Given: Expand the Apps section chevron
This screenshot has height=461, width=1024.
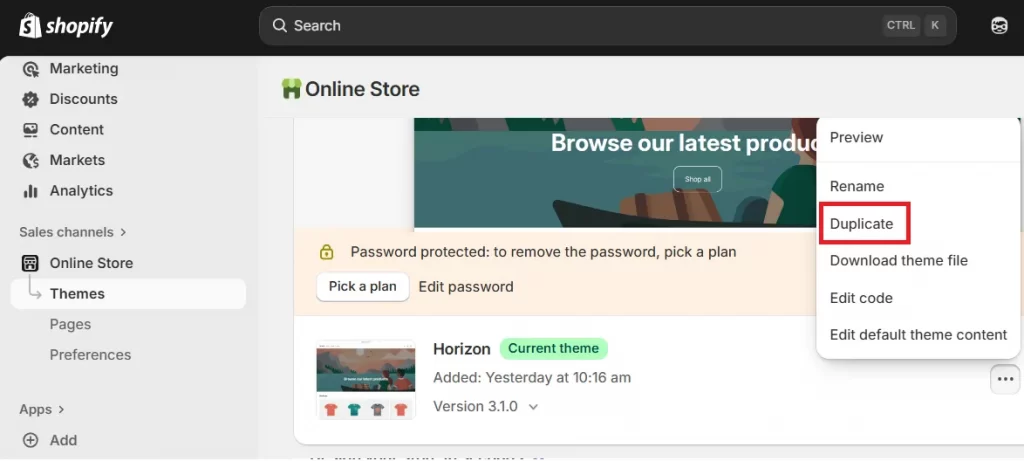Looking at the screenshot, I should click(61, 409).
